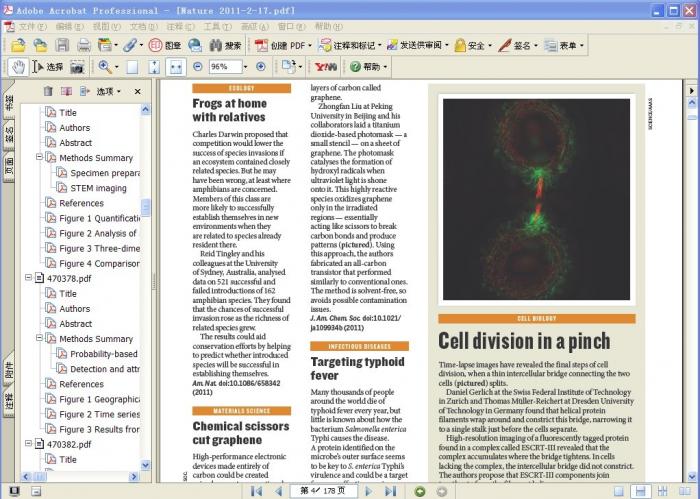This screenshot has height=499, width=700.
Task: Delete selected bookmark with trash icon
Action: click(x=47, y=91)
